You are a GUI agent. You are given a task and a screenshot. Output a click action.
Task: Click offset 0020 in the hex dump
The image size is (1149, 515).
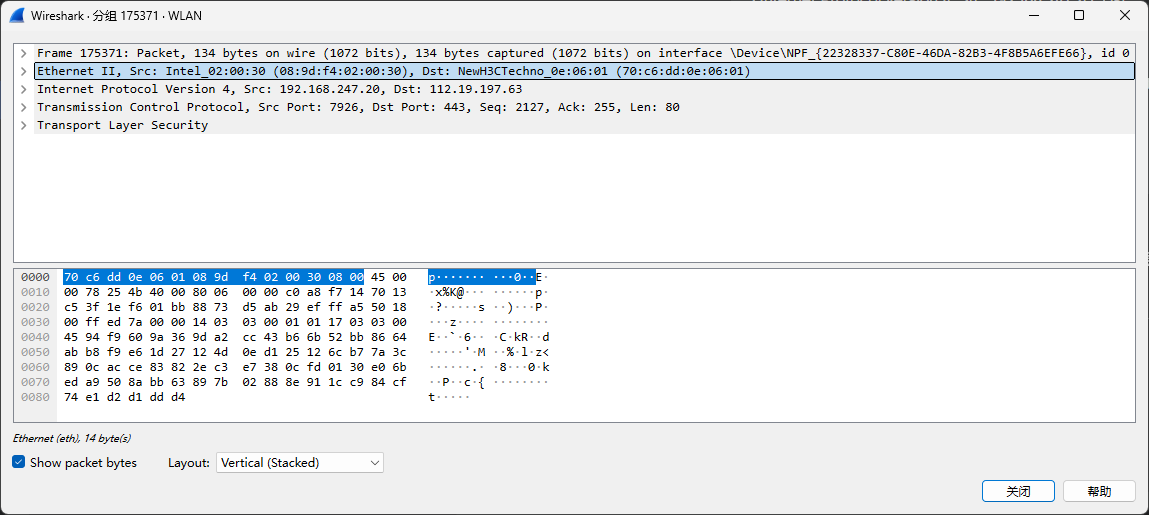34,307
